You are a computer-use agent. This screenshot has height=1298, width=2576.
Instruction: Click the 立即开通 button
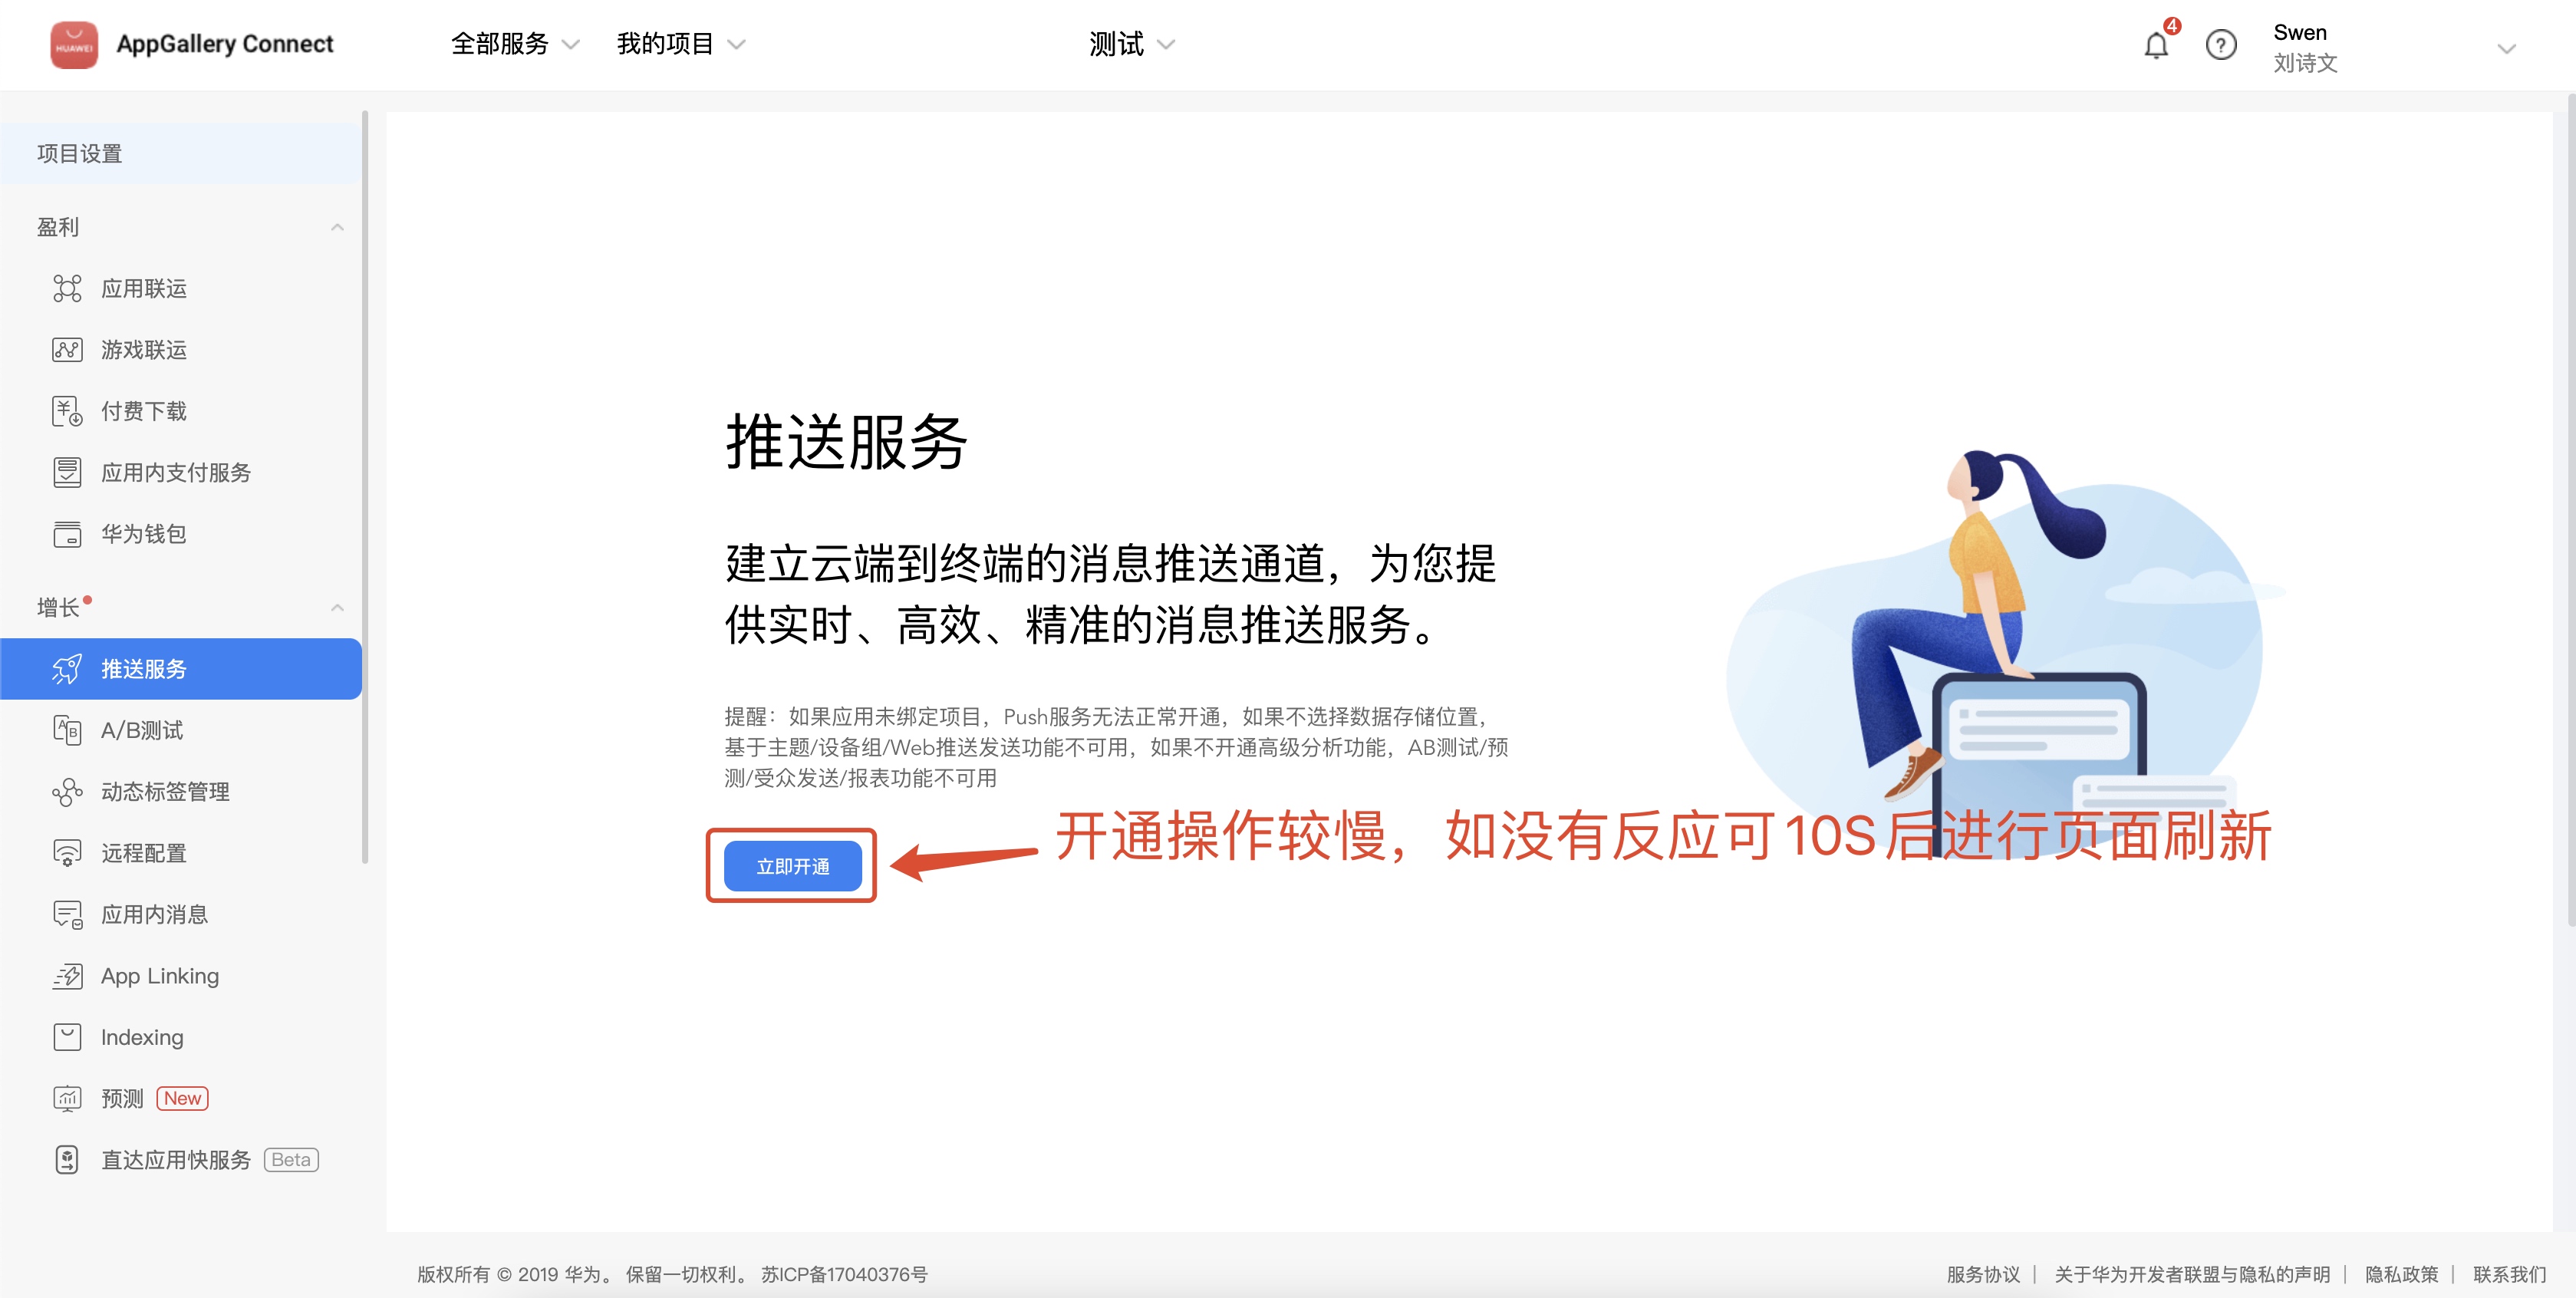(792, 866)
